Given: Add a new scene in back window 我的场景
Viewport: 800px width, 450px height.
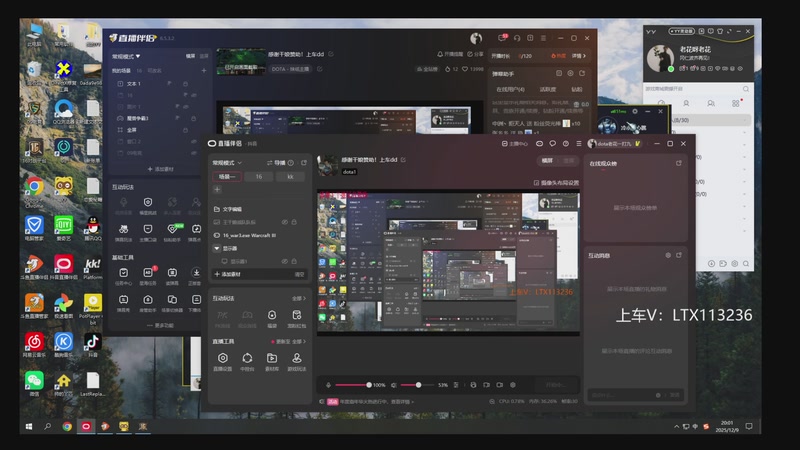Looking at the screenshot, I should 204,70.
